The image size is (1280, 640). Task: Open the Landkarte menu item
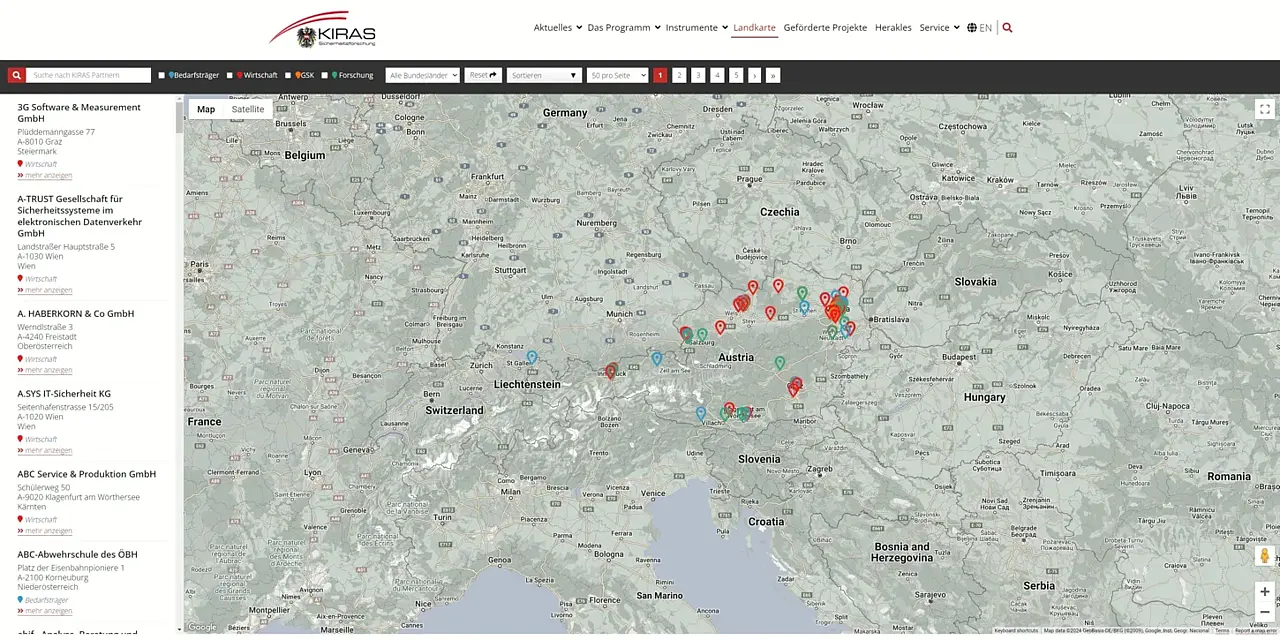(754, 28)
